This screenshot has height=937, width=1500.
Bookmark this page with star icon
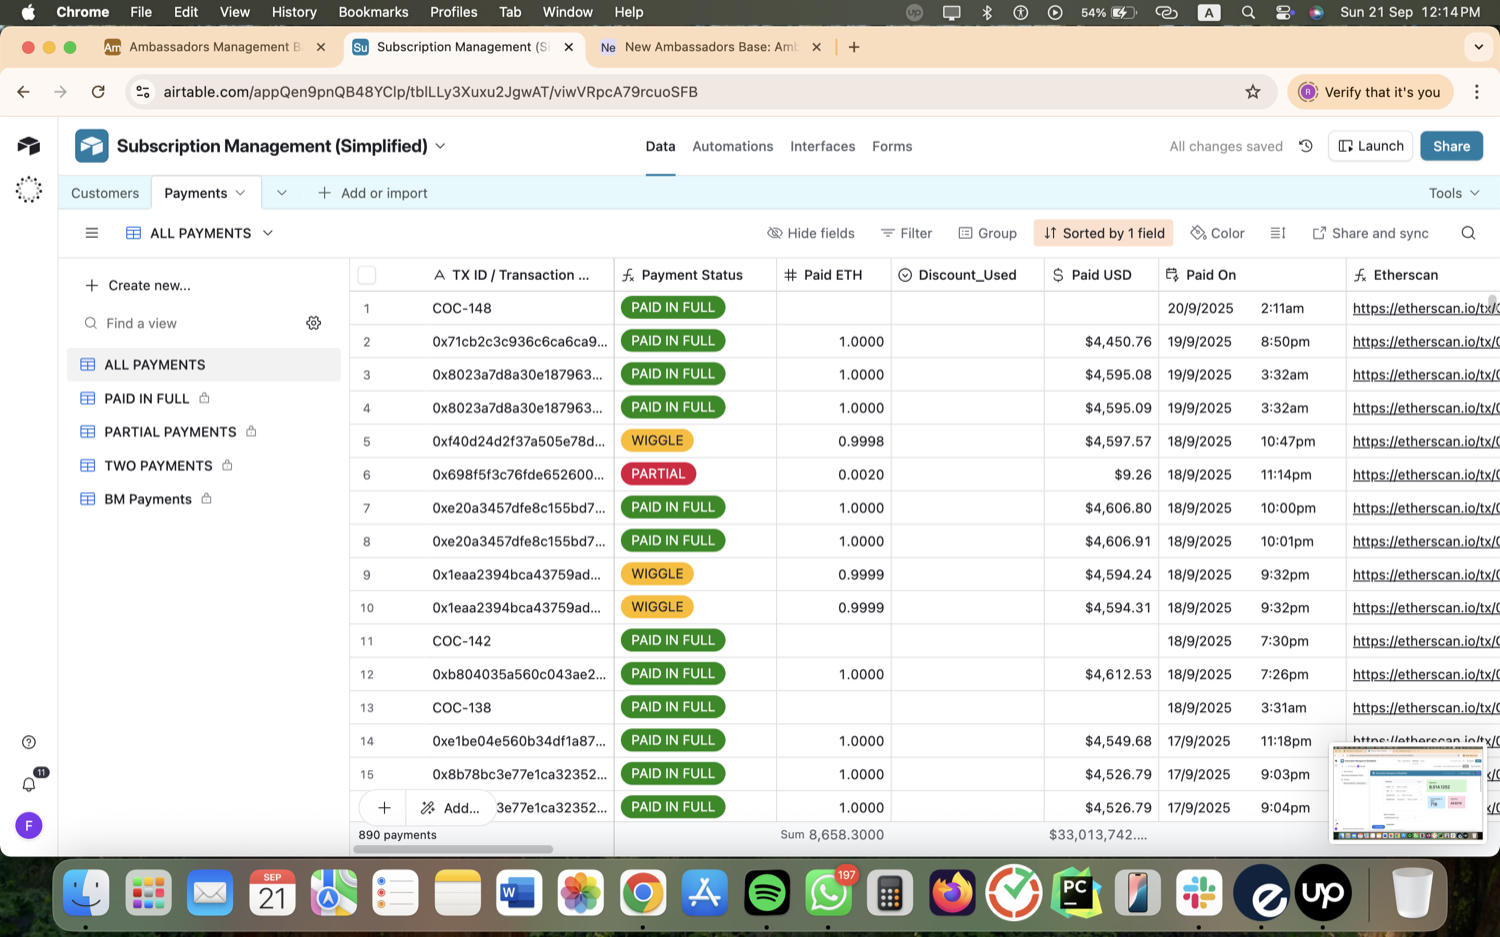(x=1253, y=92)
